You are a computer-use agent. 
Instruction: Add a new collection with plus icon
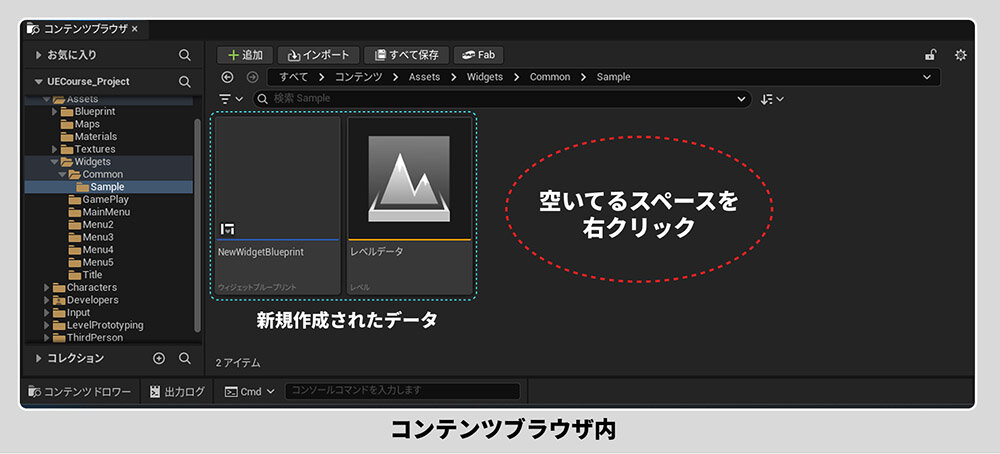click(159, 358)
